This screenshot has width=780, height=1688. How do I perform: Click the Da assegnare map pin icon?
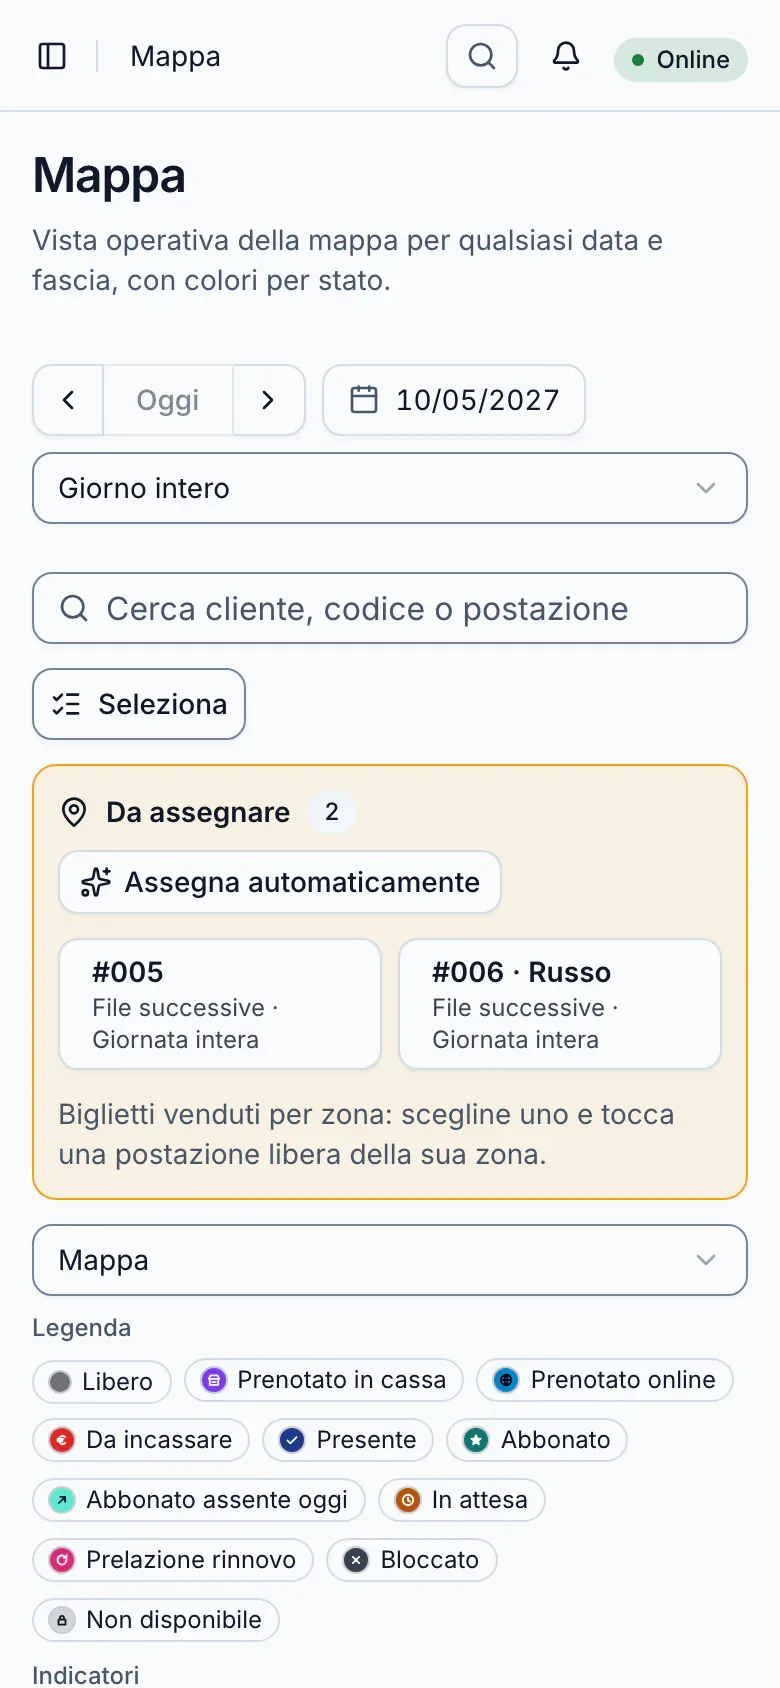click(x=74, y=812)
